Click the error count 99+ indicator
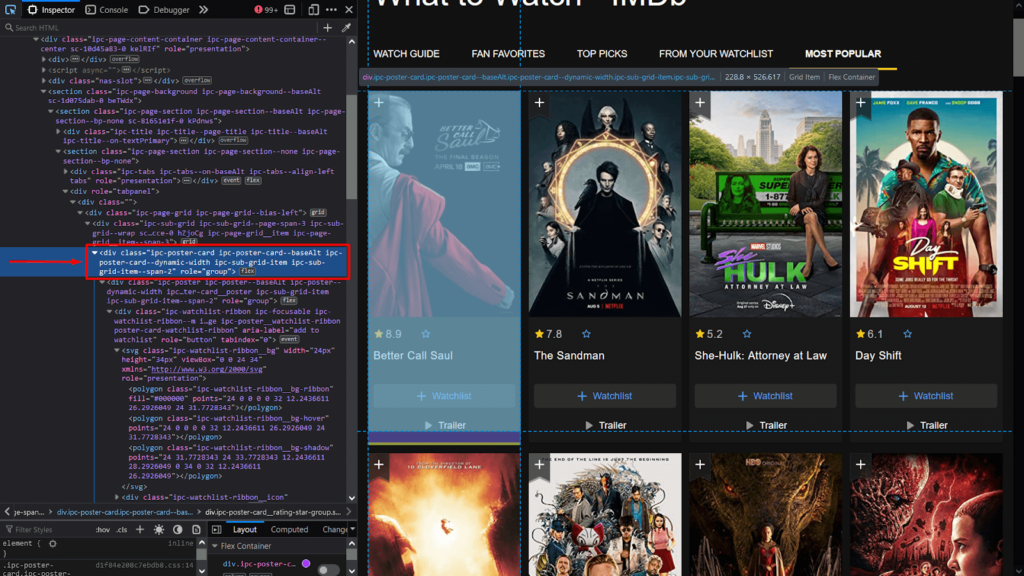The image size is (1024, 576). [265, 9]
